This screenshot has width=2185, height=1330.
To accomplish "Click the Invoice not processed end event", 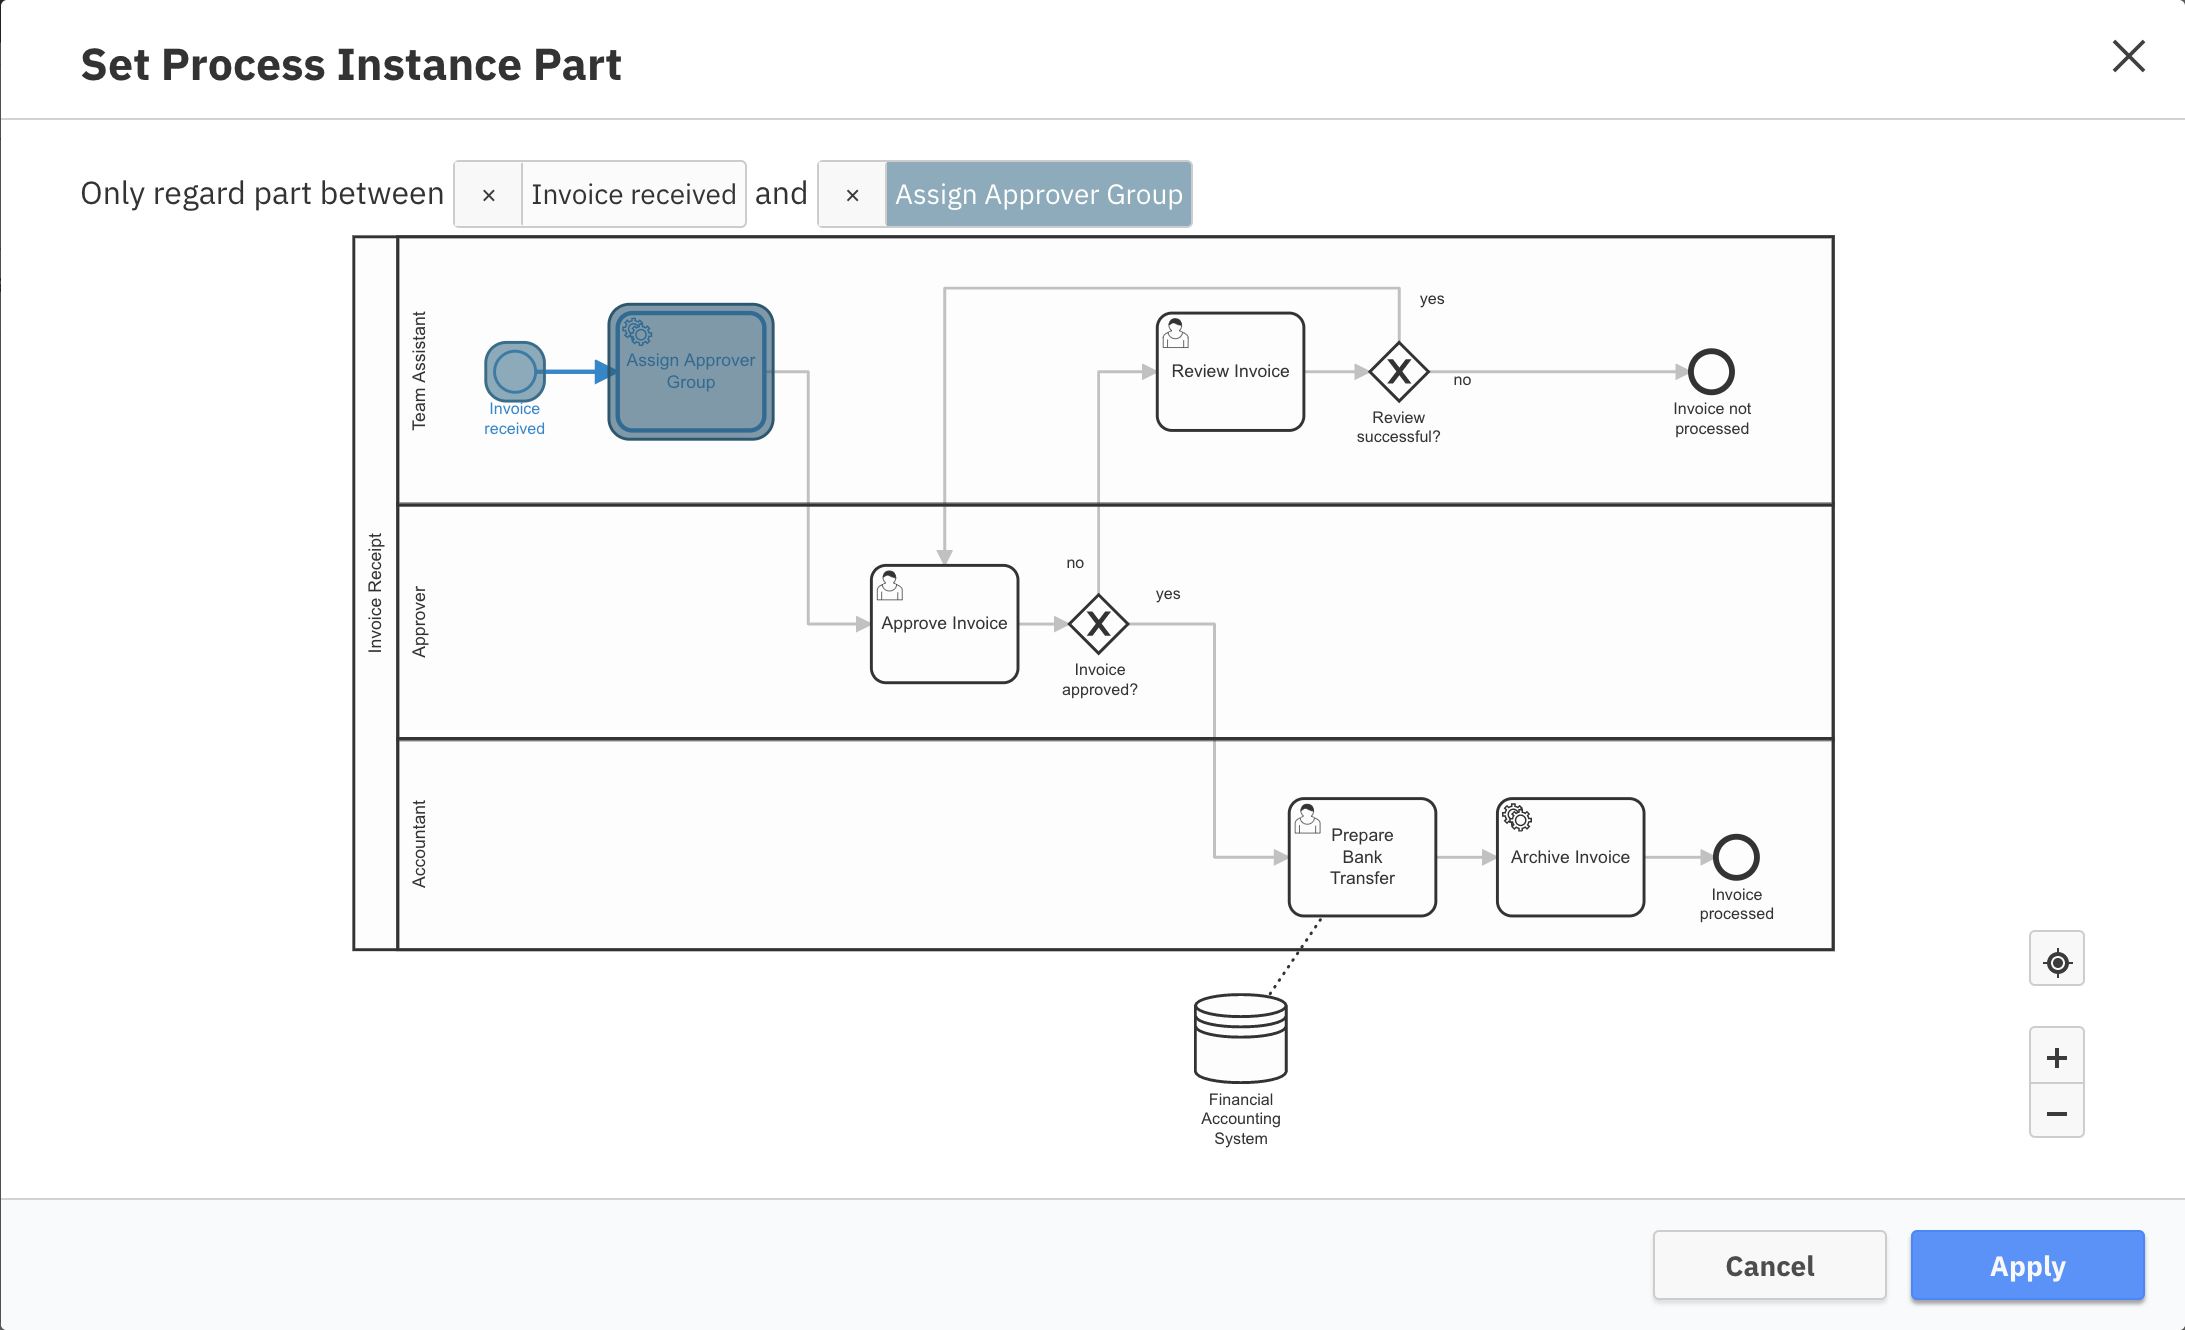I will point(1710,371).
